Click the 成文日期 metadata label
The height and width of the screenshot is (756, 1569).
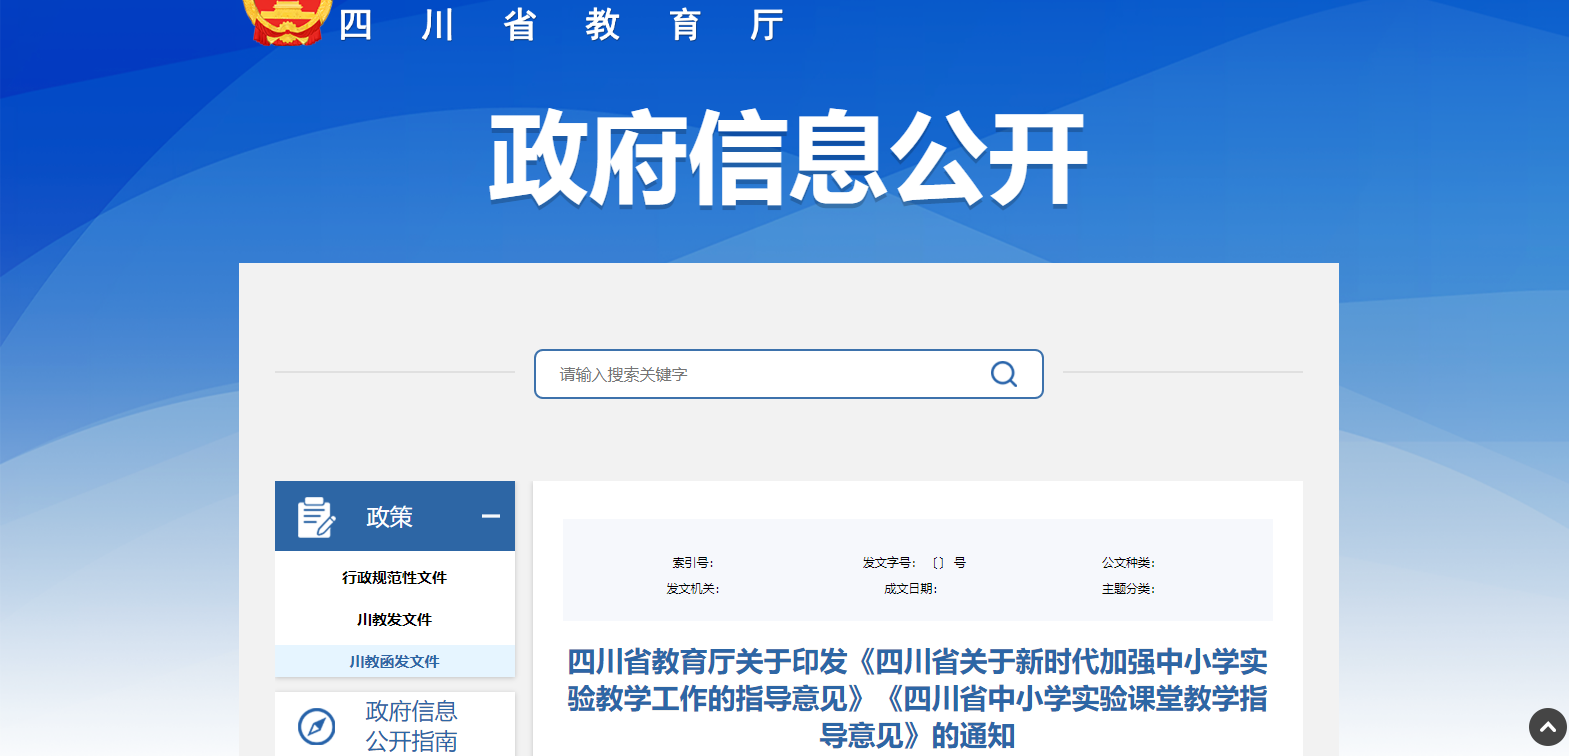click(910, 589)
